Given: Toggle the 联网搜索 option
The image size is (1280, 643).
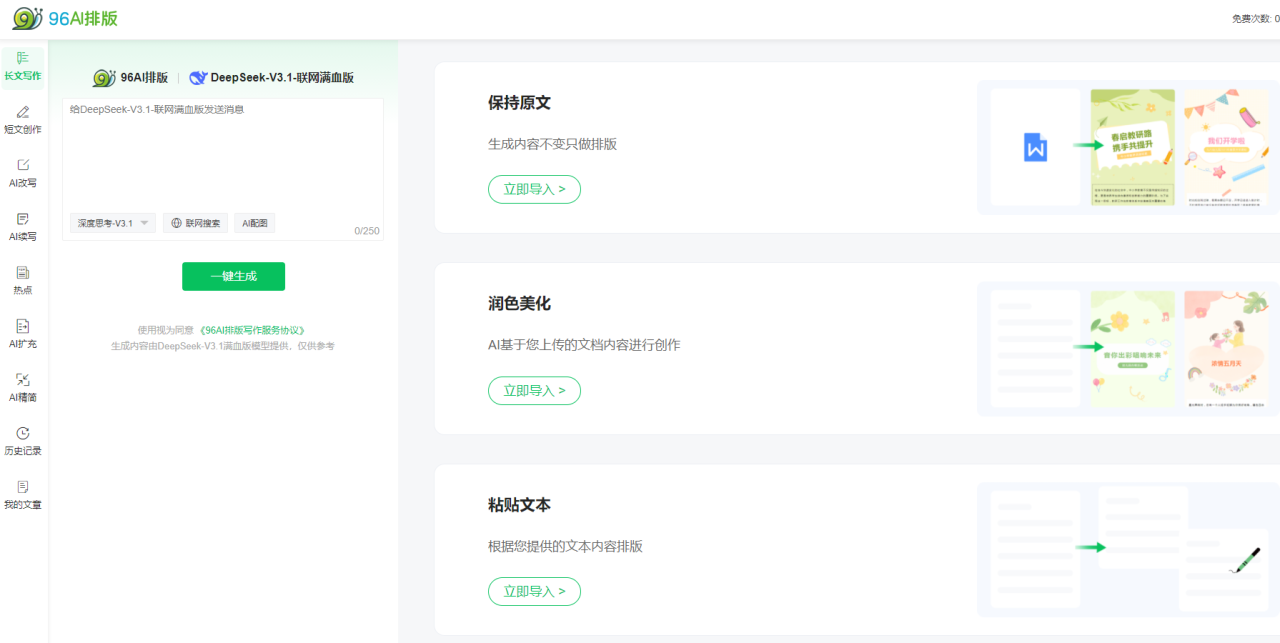Looking at the screenshot, I should pyautogui.click(x=195, y=223).
